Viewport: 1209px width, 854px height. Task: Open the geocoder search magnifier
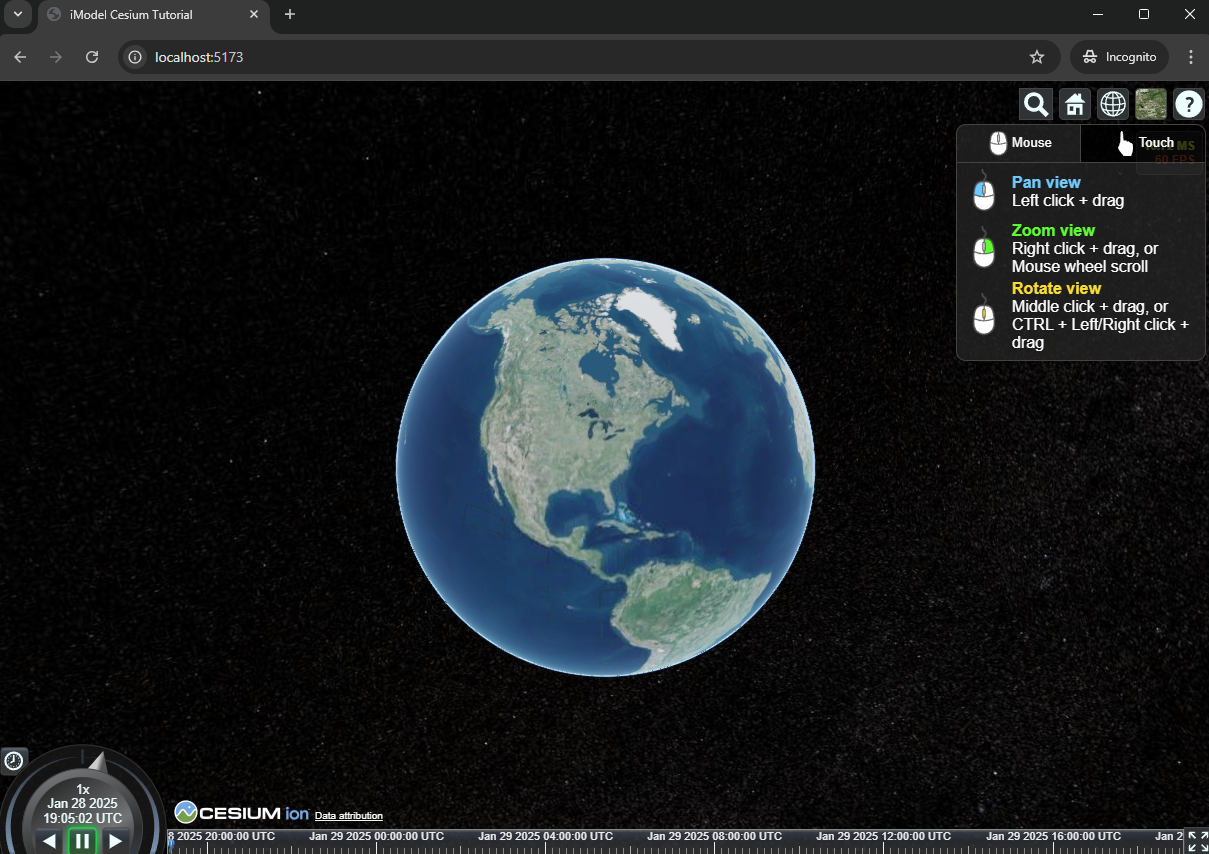click(x=1035, y=104)
